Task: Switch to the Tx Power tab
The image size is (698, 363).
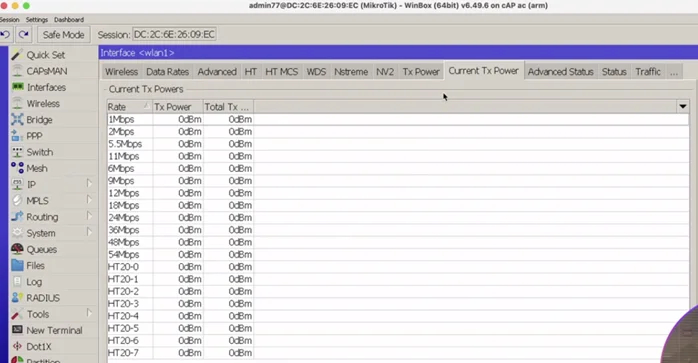Action: pyautogui.click(x=421, y=72)
